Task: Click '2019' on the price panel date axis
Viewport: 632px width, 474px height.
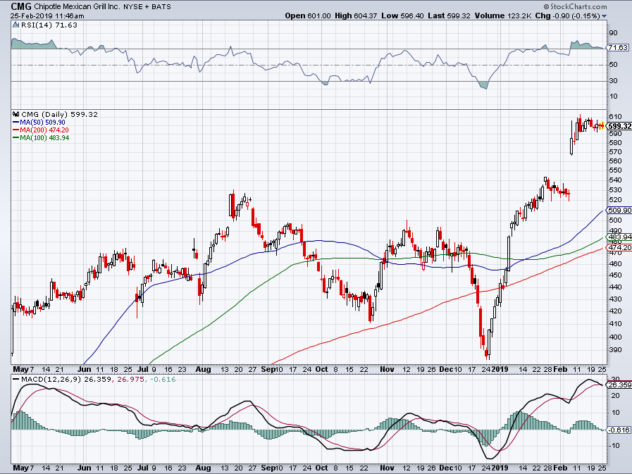Action: pos(500,369)
